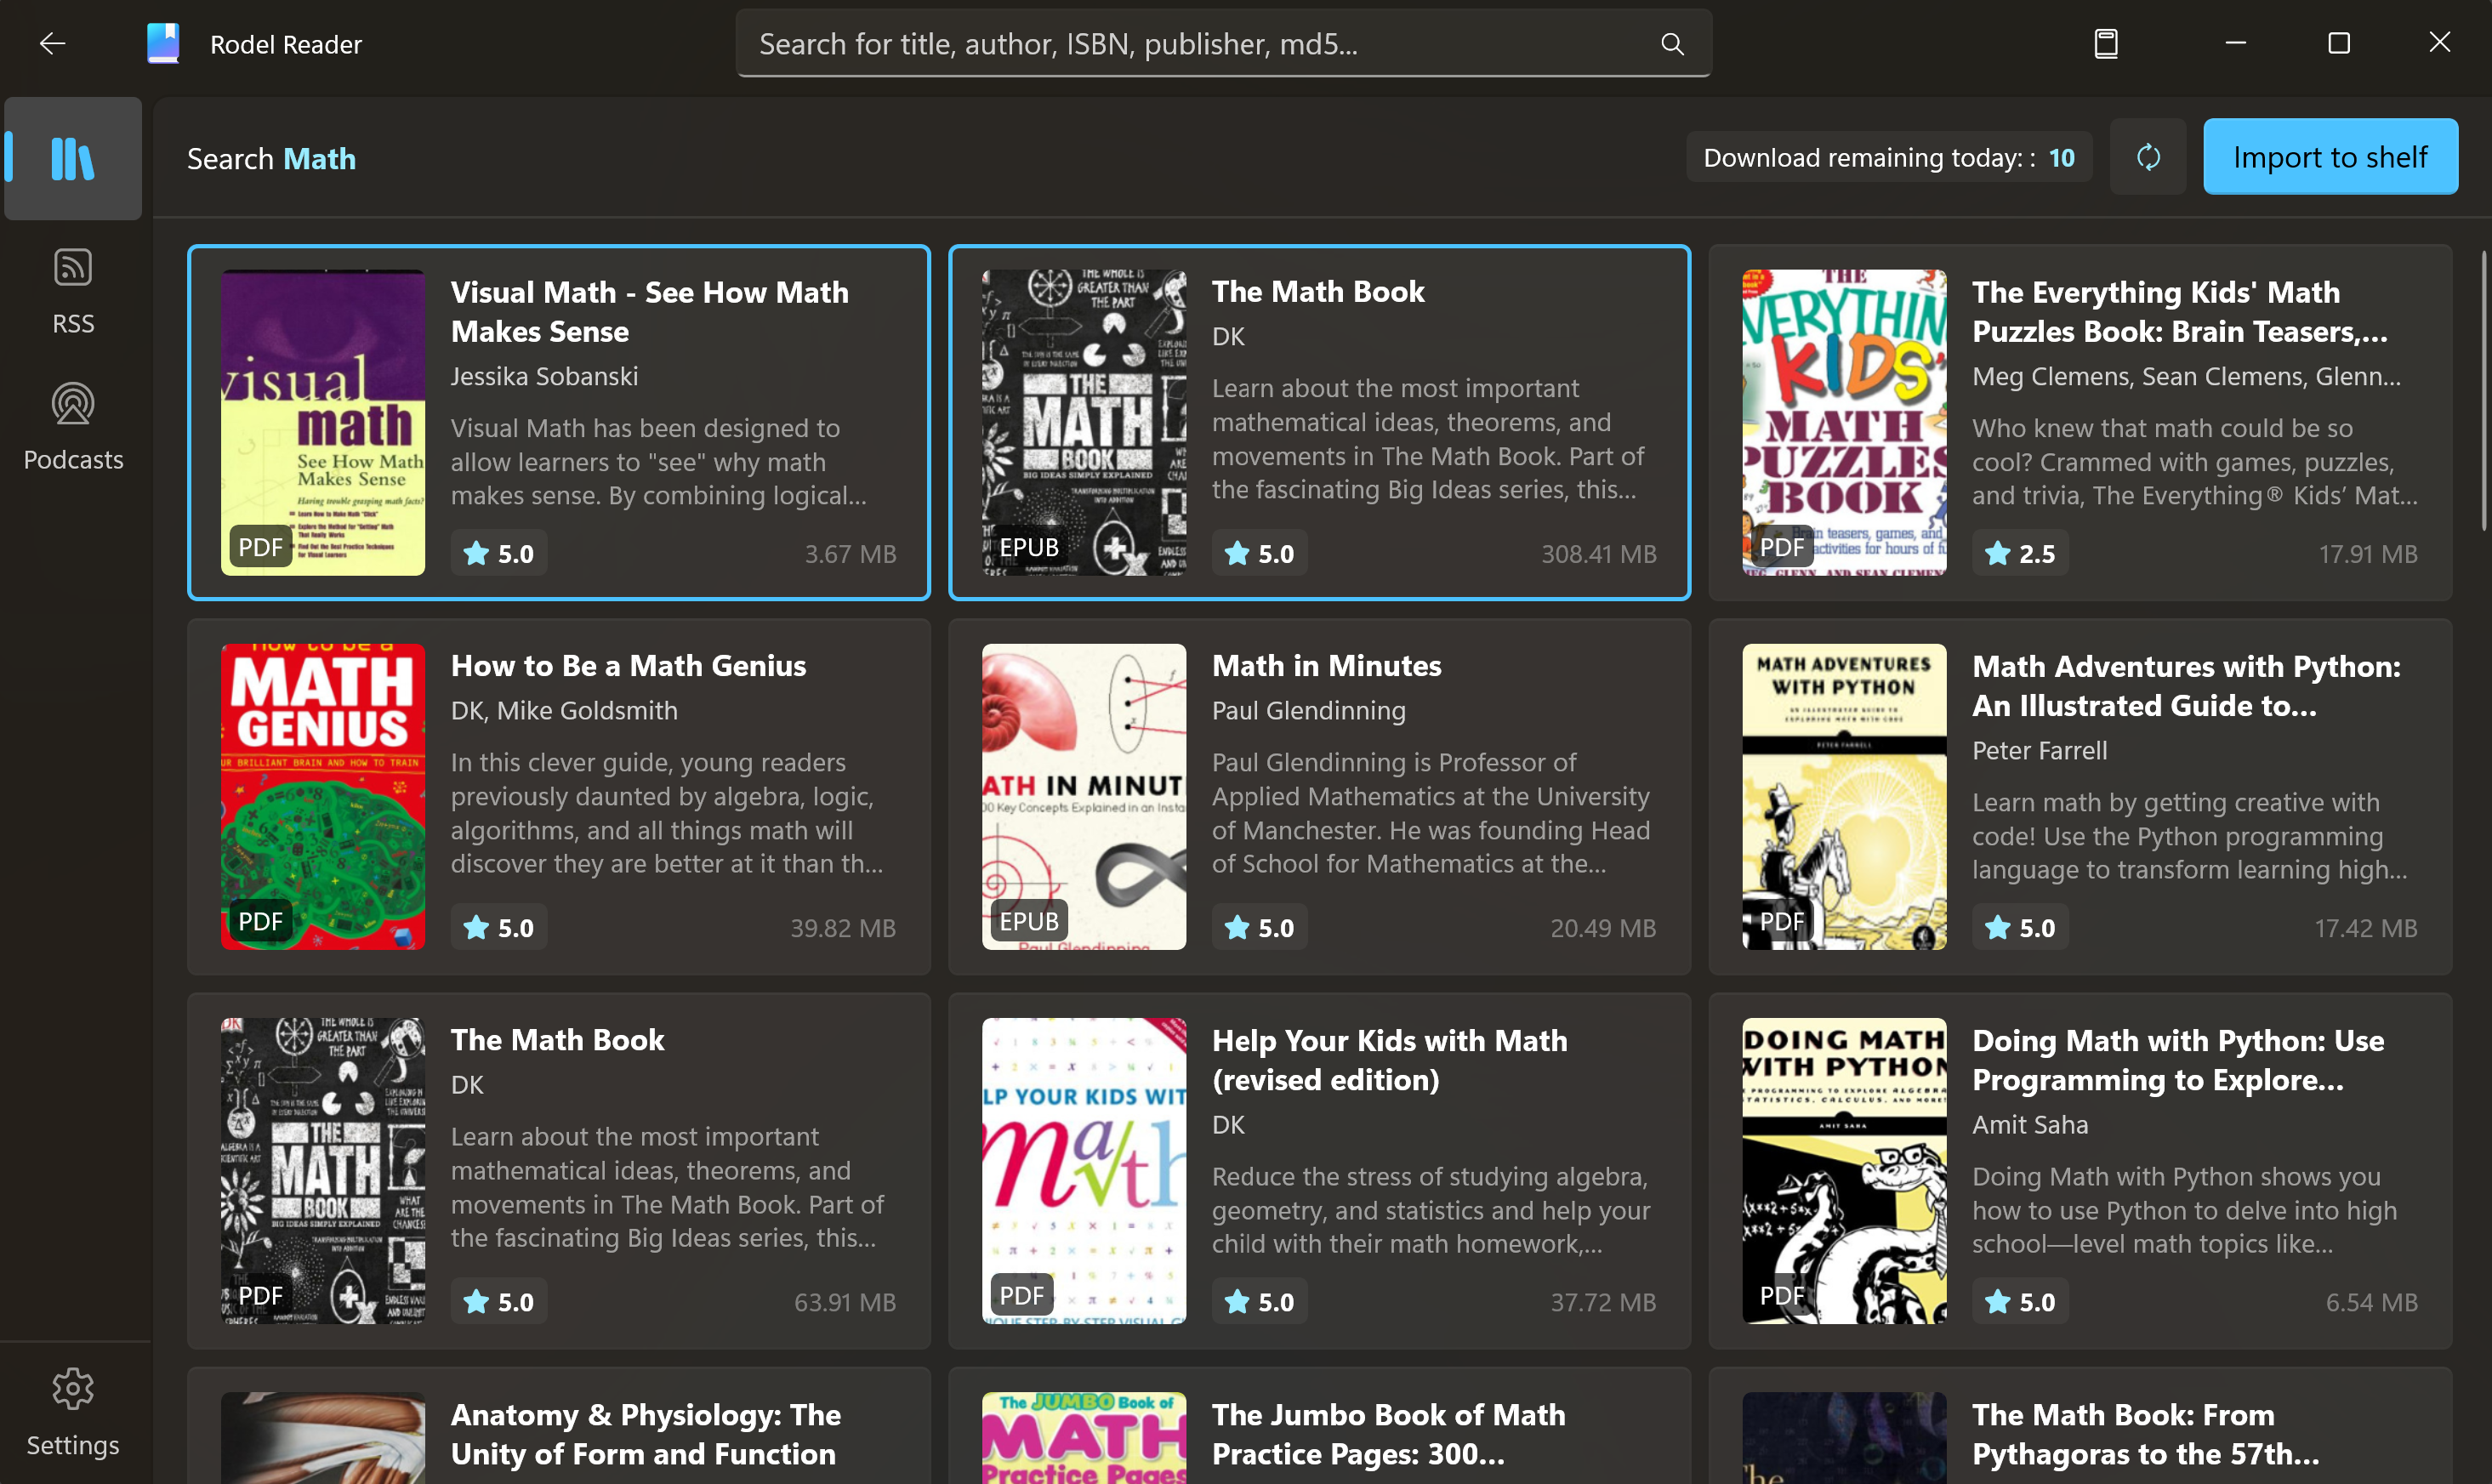Click file size 6.54 MB
The width and height of the screenshot is (2492, 1484).
pyautogui.click(x=2371, y=1301)
